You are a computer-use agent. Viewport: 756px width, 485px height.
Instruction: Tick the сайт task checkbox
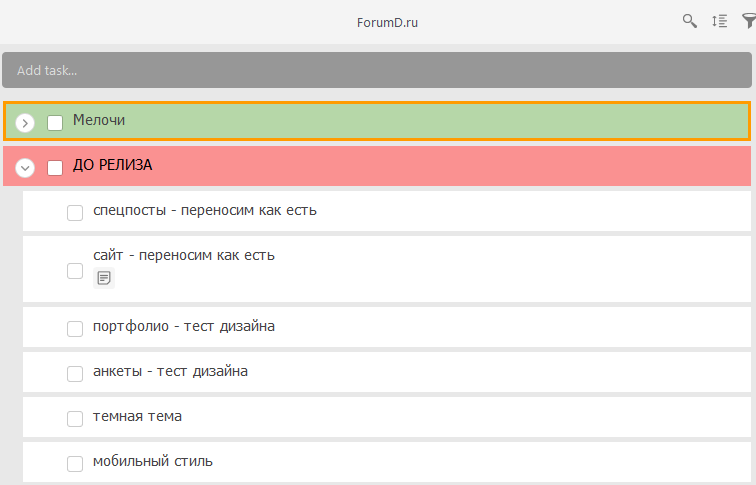tap(75, 270)
